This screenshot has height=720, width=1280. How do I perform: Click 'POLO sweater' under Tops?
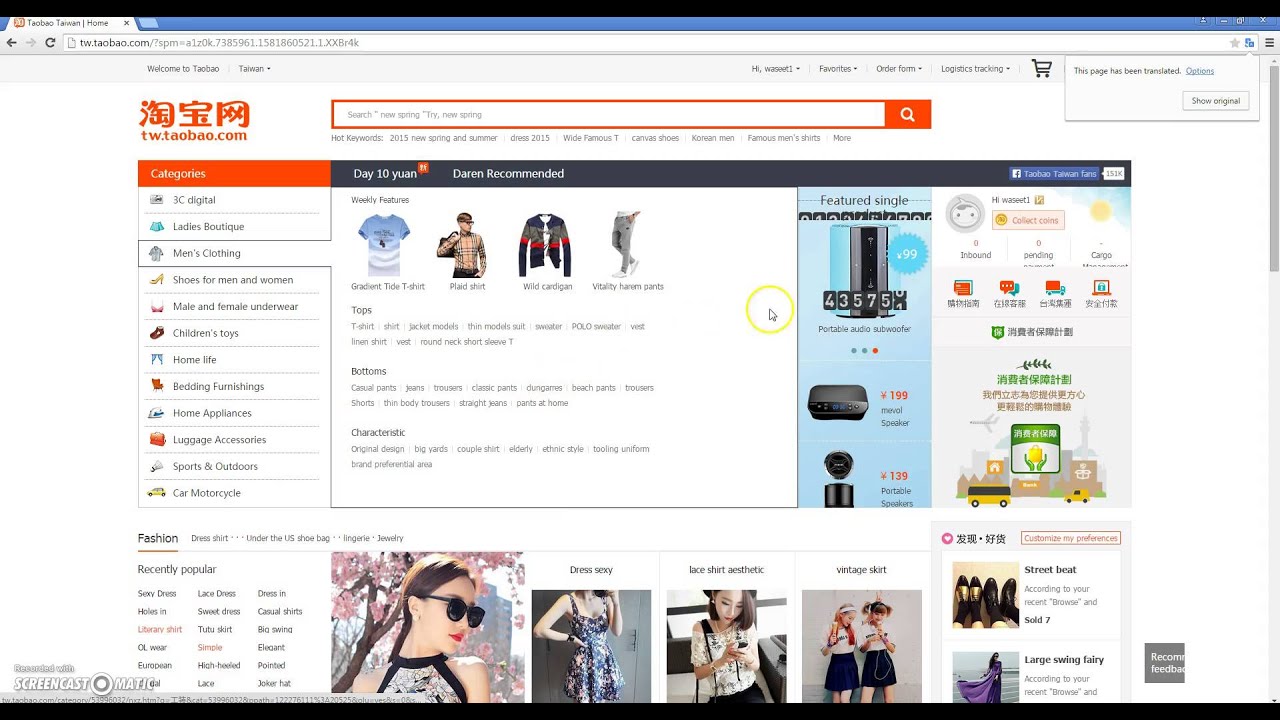pos(596,327)
